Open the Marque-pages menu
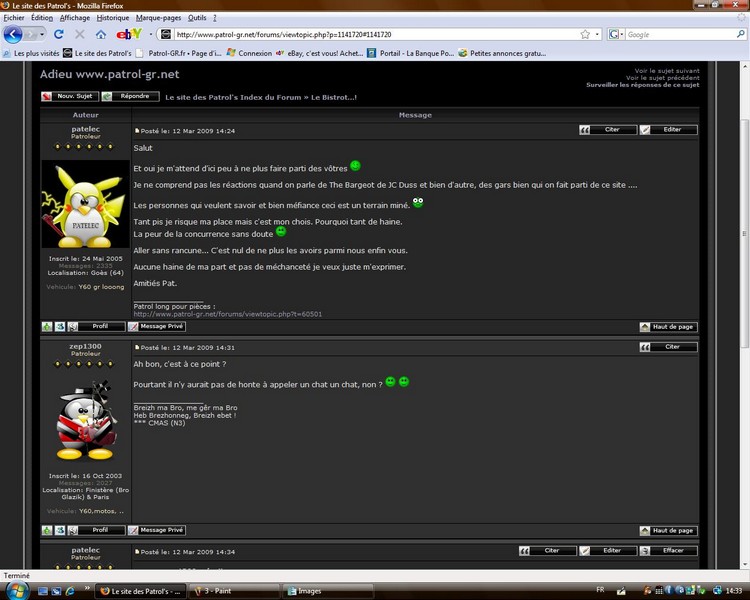750x600 pixels. coord(158,18)
